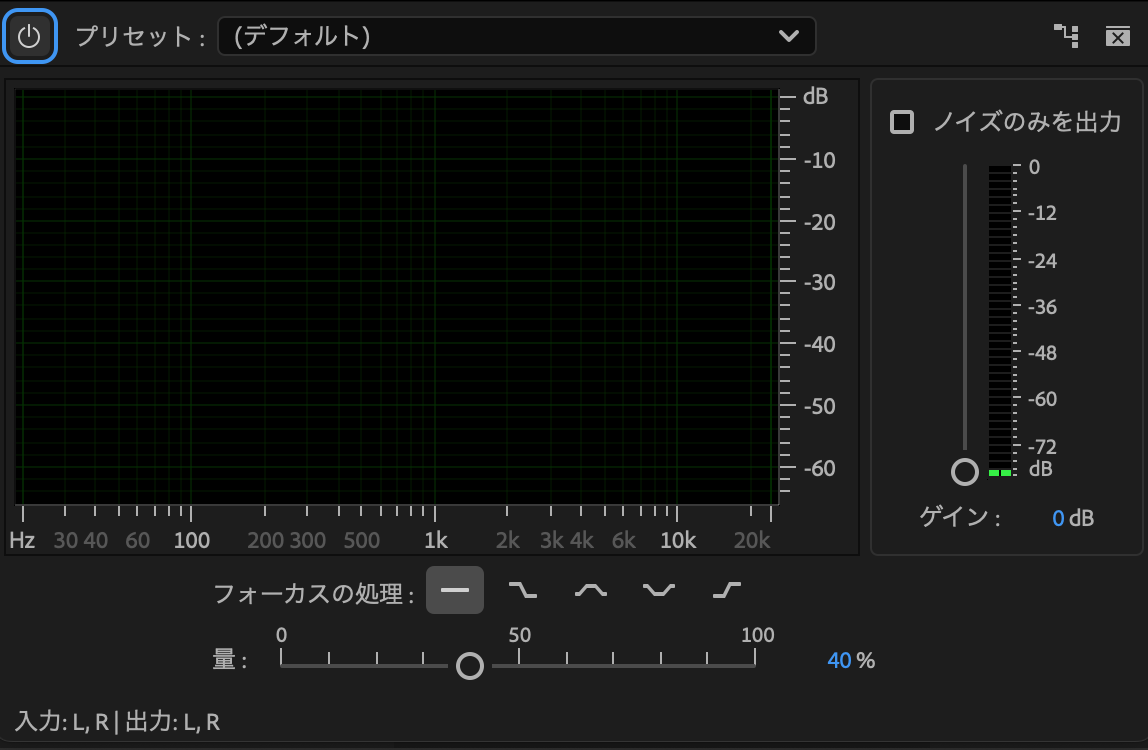Open the プリセット dropdown showing (デフォルト)
The image size is (1148, 750).
click(500, 37)
